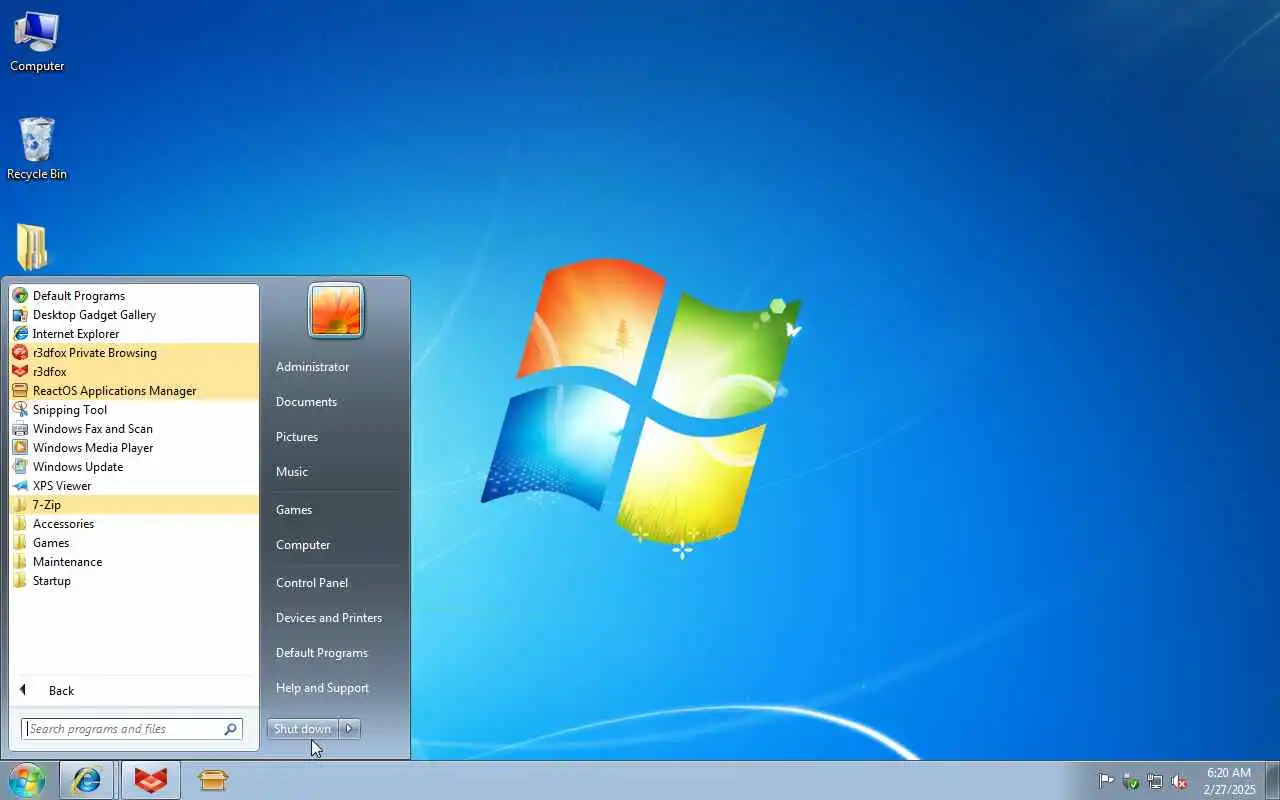Click the Action Center flag tray icon
Image resolution: width=1280 pixels, height=800 pixels.
point(1106,781)
